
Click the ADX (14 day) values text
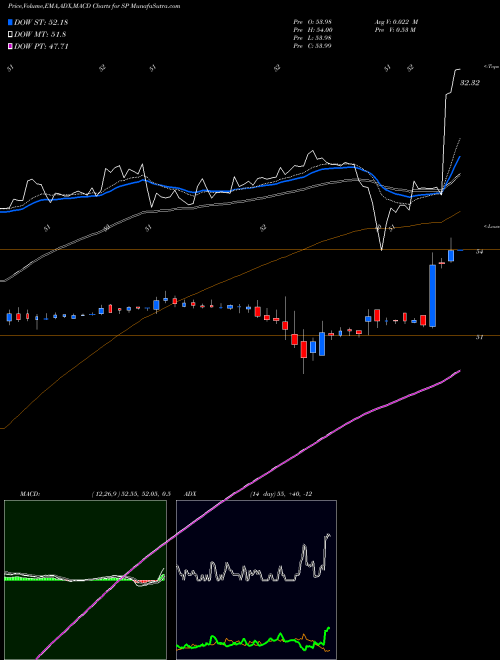279,494
